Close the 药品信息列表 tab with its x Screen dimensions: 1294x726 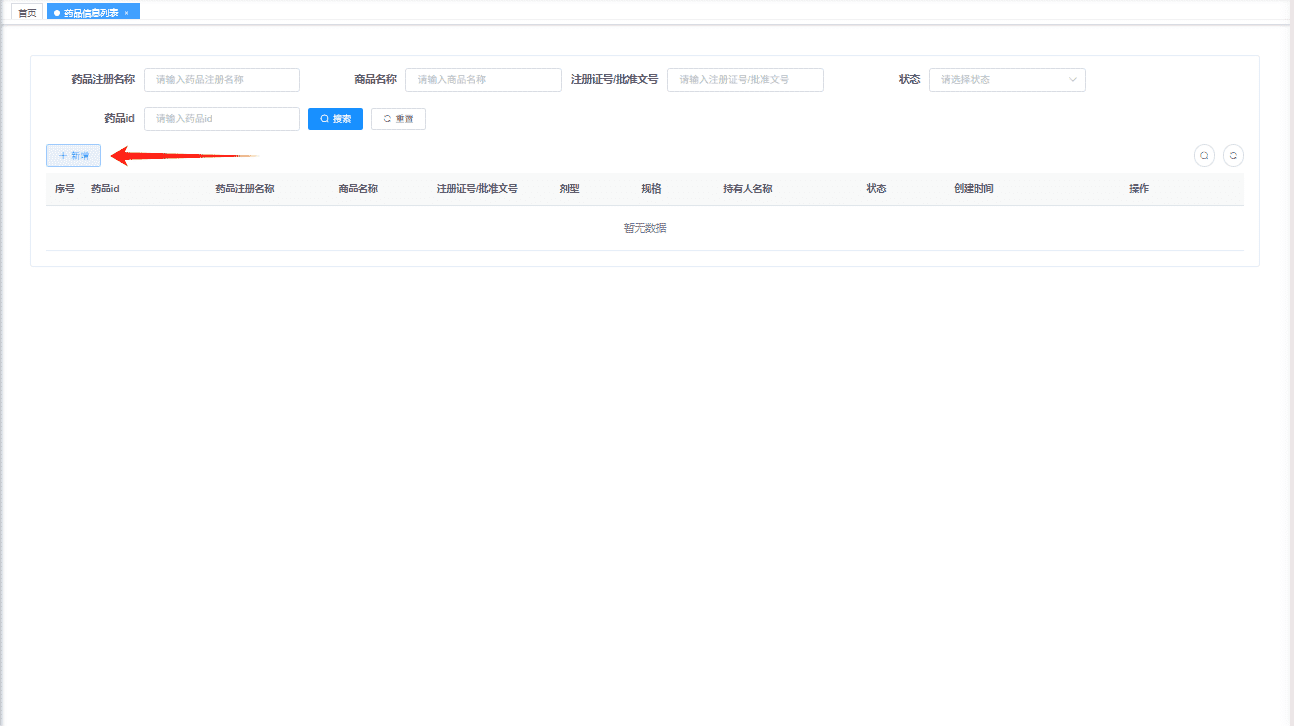click(126, 13)
